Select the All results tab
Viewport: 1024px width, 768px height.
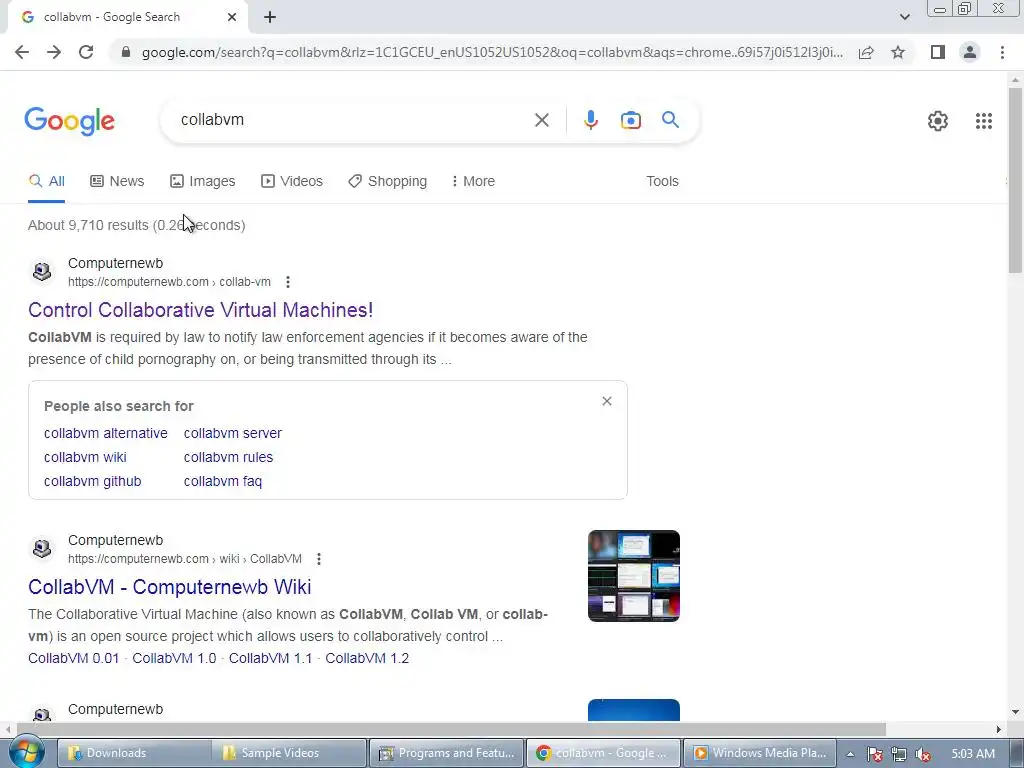pos(46,182)
